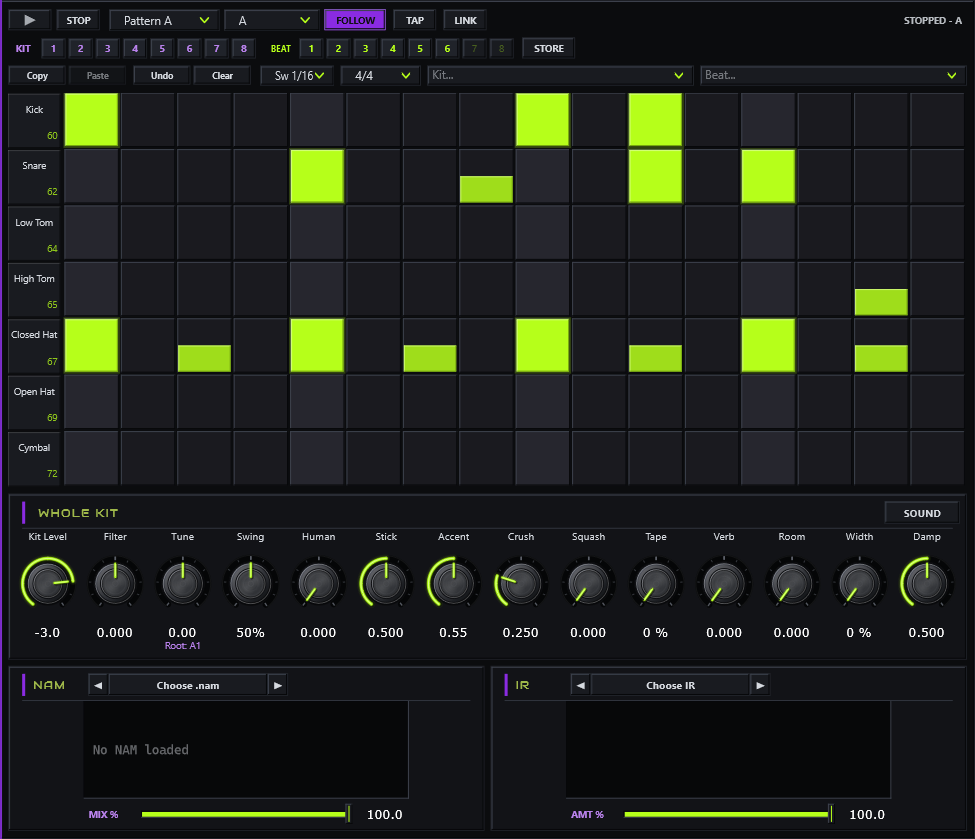Adjust the Squash knob
This screenshot has width=975, height=839.
[x=588, y=582]
